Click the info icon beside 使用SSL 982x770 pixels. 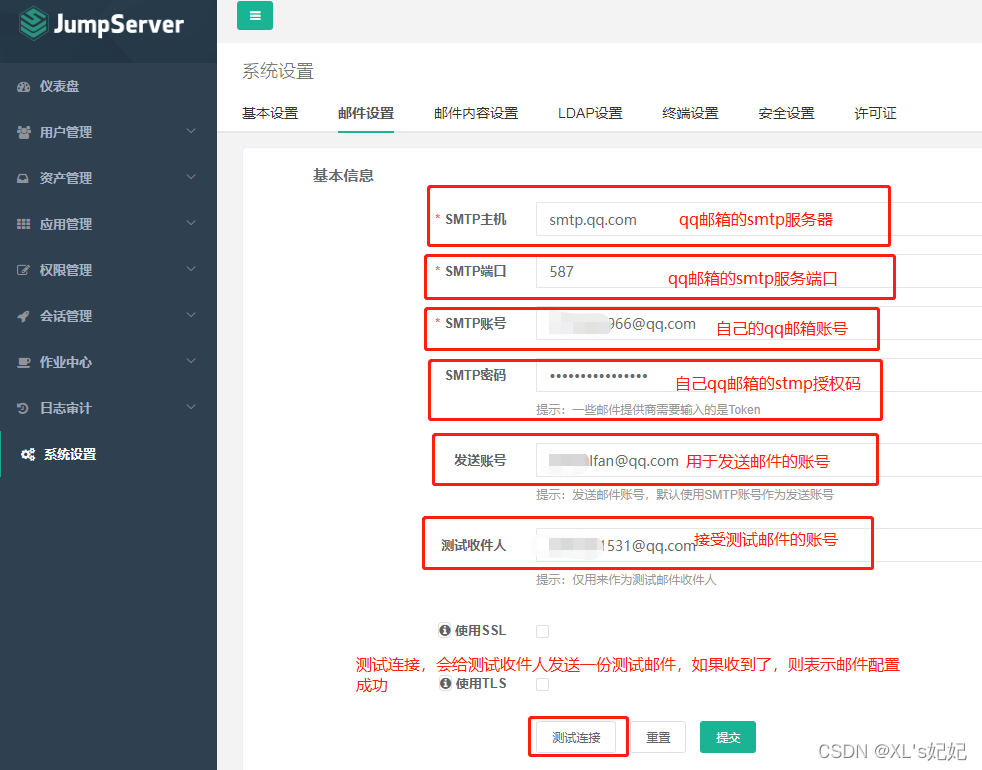point(445,630)
